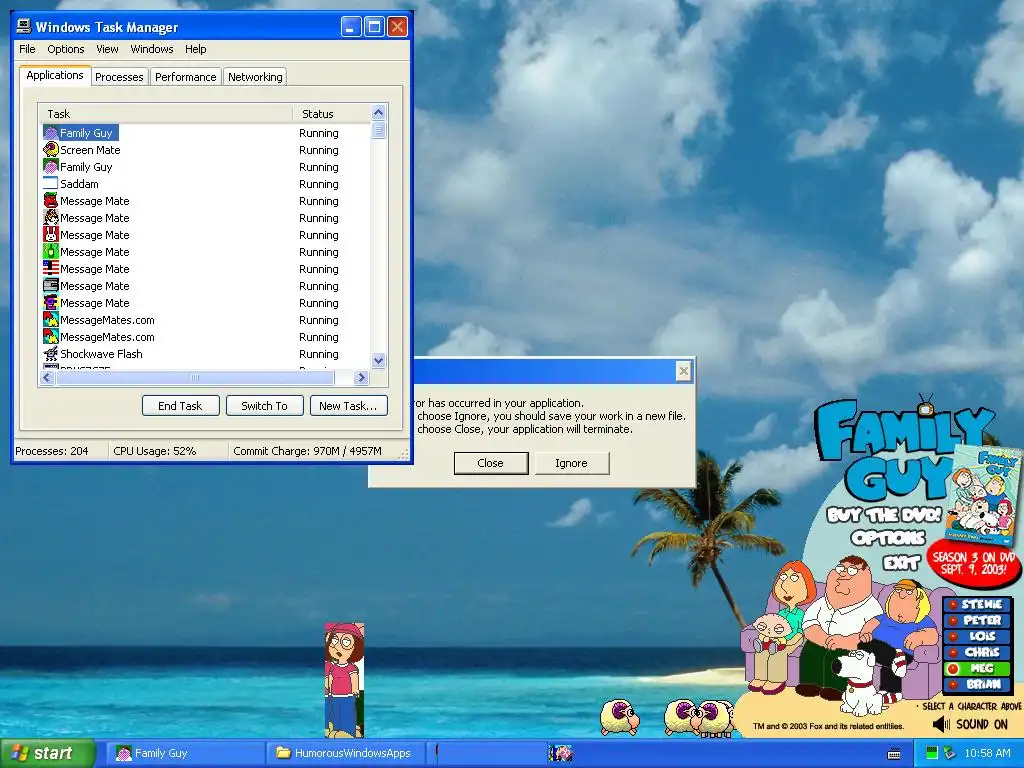Click the green bottle Message Mate icon

click(x=51, y=251)
